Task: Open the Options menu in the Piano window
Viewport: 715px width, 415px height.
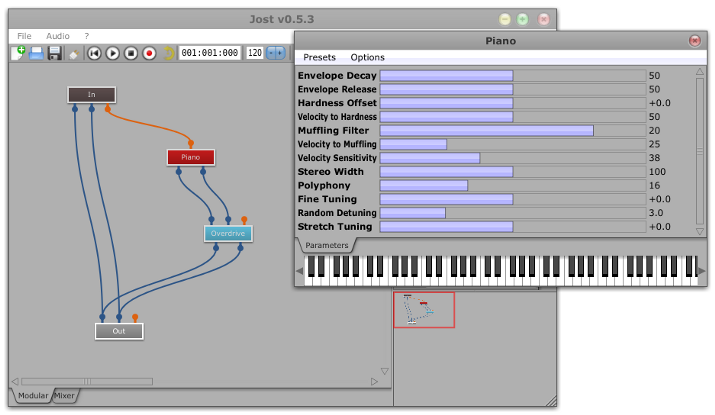Action: point(368,57)
